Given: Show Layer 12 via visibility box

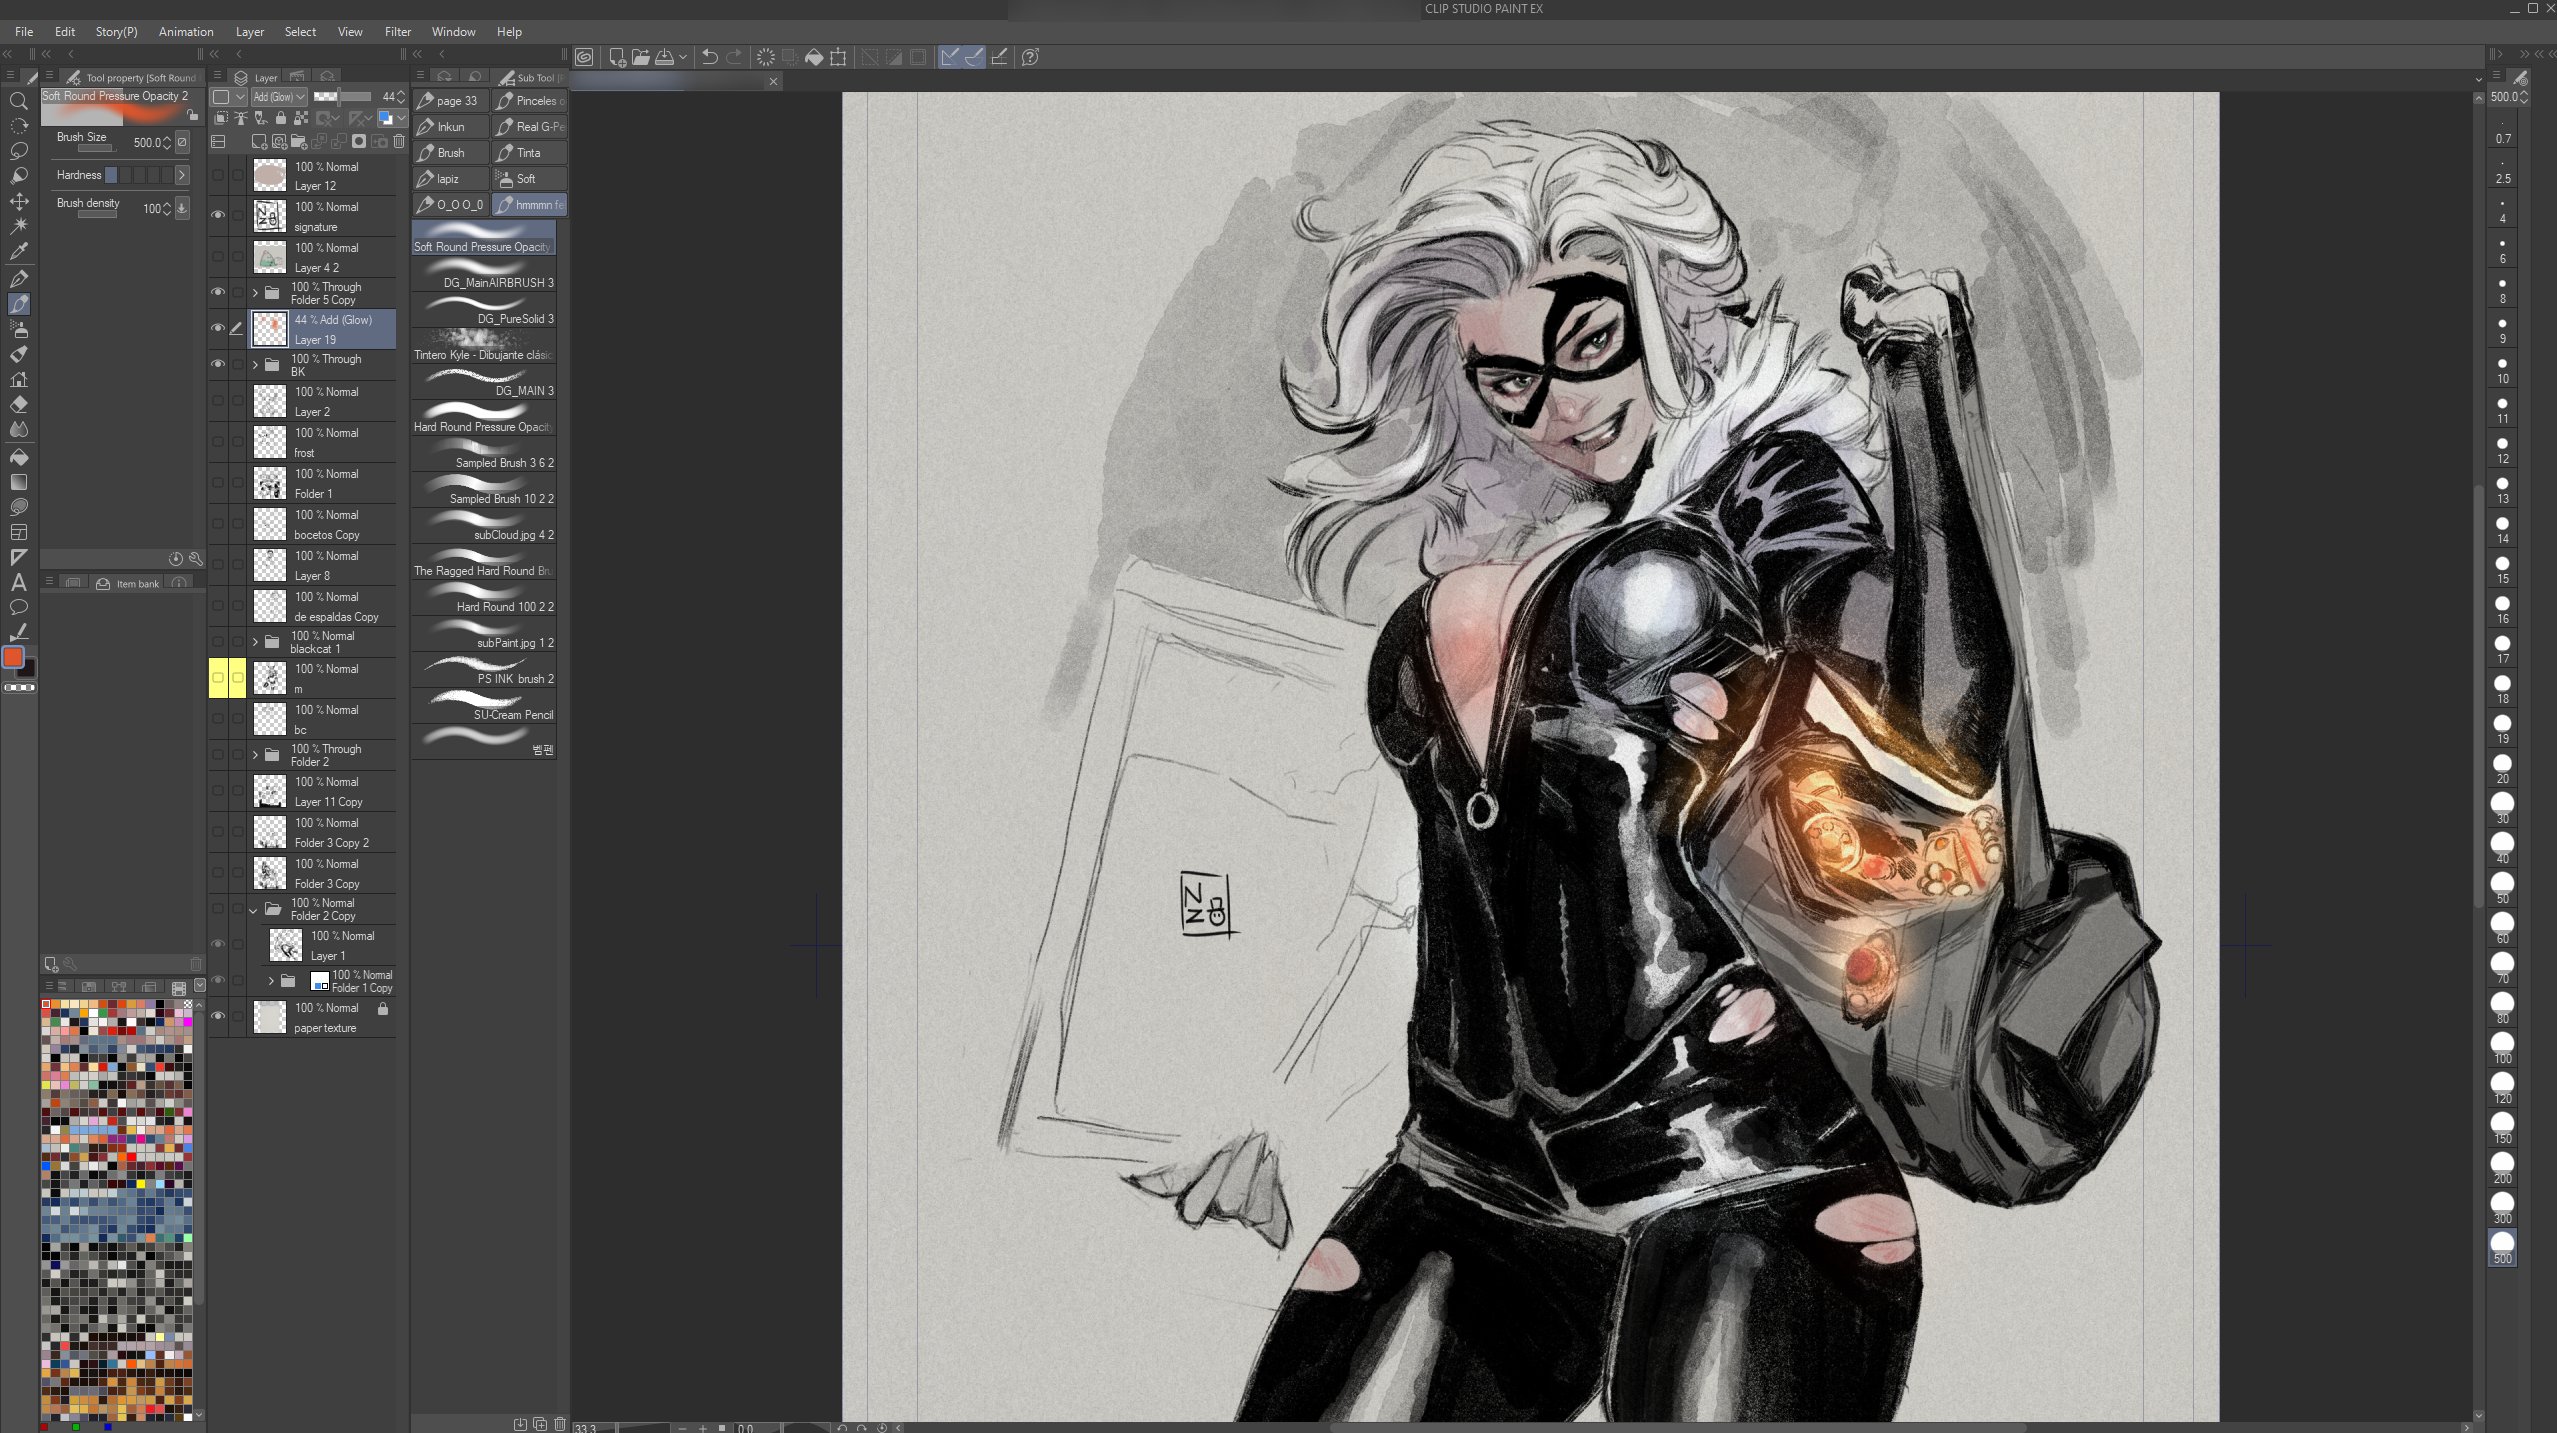Looking at the screenshot, I should pyautogui.click(x=218, y=175).
